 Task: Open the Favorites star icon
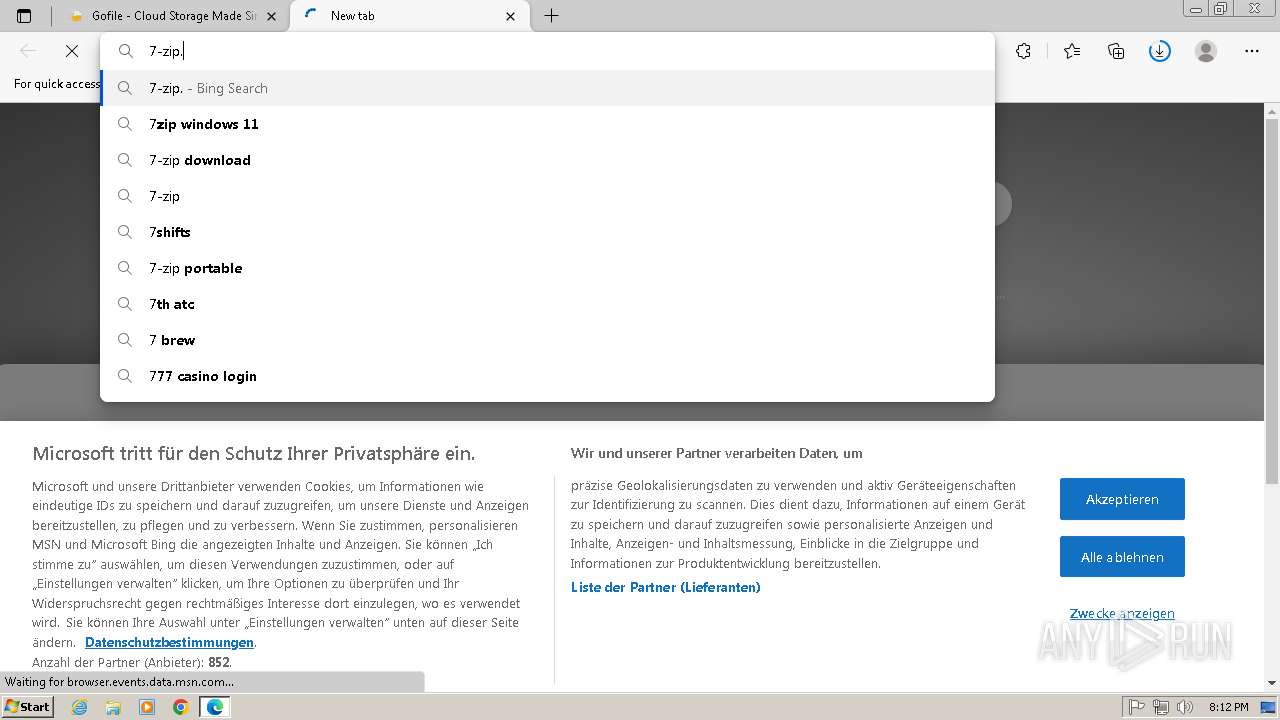[1072, 51]
